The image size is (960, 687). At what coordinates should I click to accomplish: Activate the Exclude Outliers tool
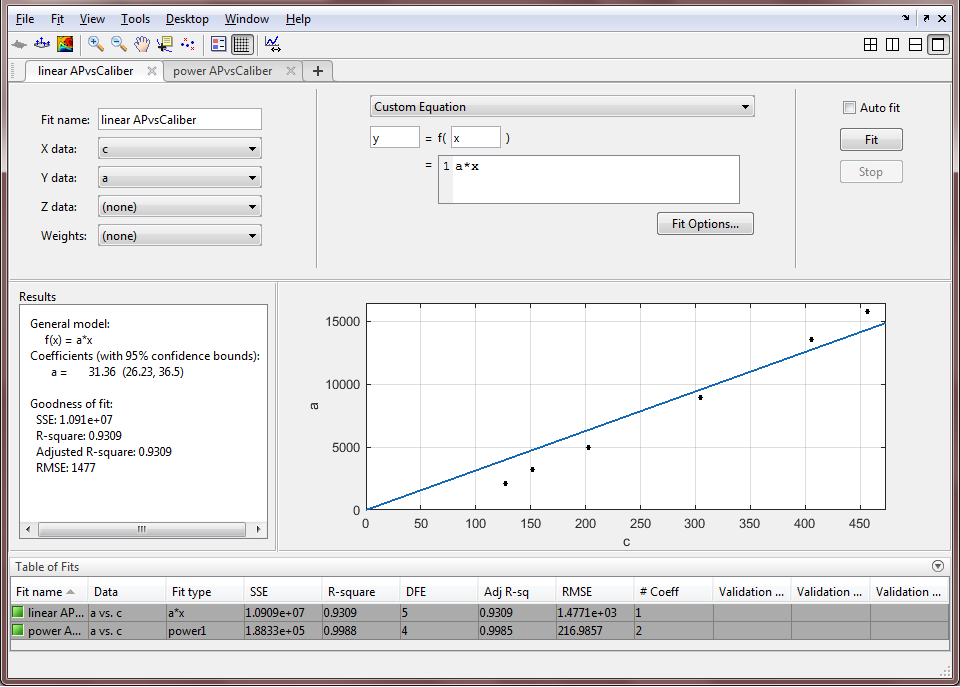187,44
